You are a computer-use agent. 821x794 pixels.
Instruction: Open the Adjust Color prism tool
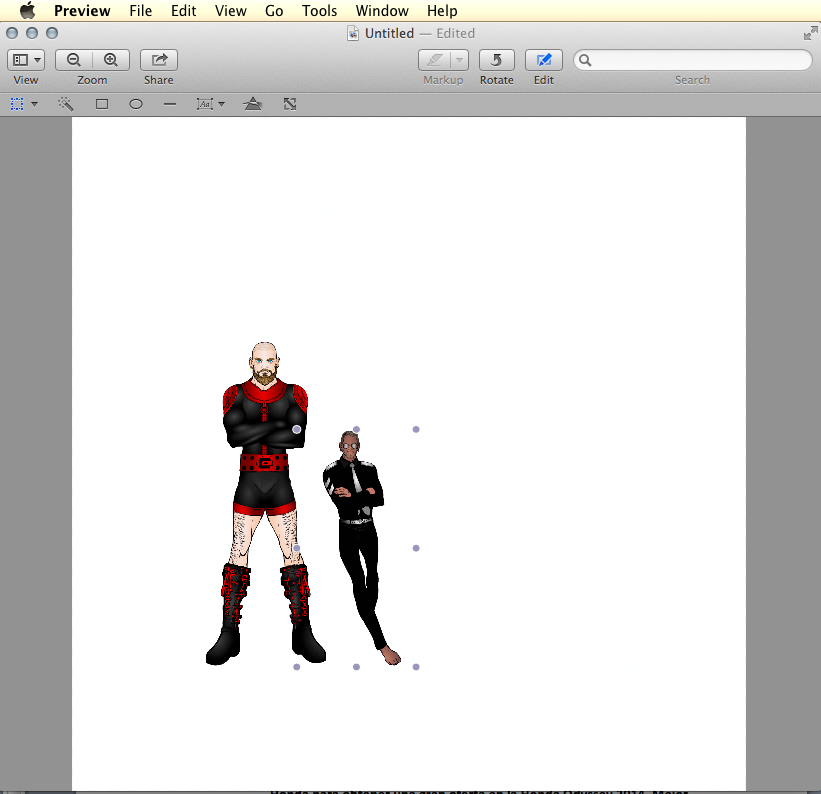tap(253, 104)
